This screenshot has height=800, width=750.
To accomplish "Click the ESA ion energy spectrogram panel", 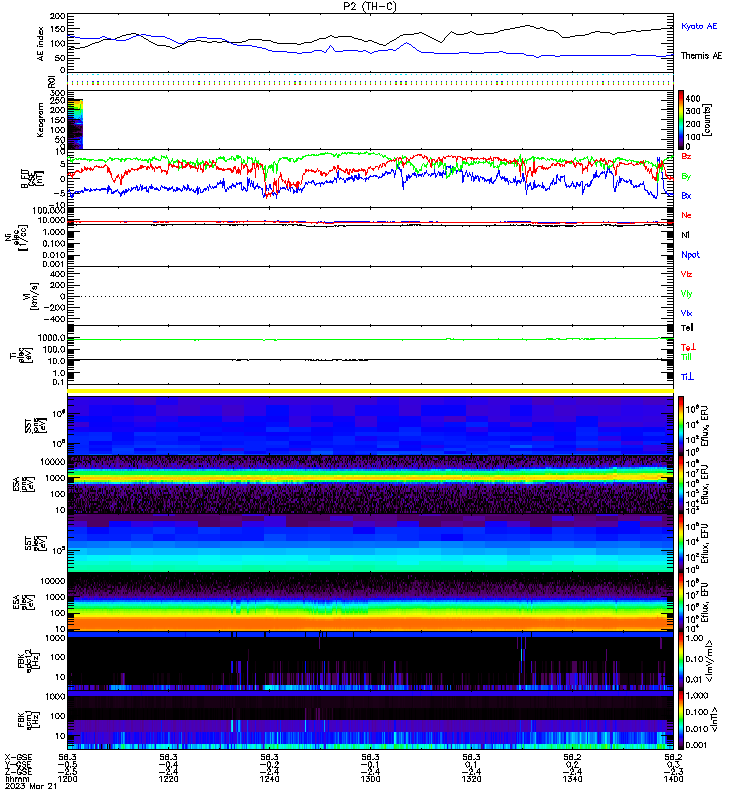I will (x=370, y=485).
